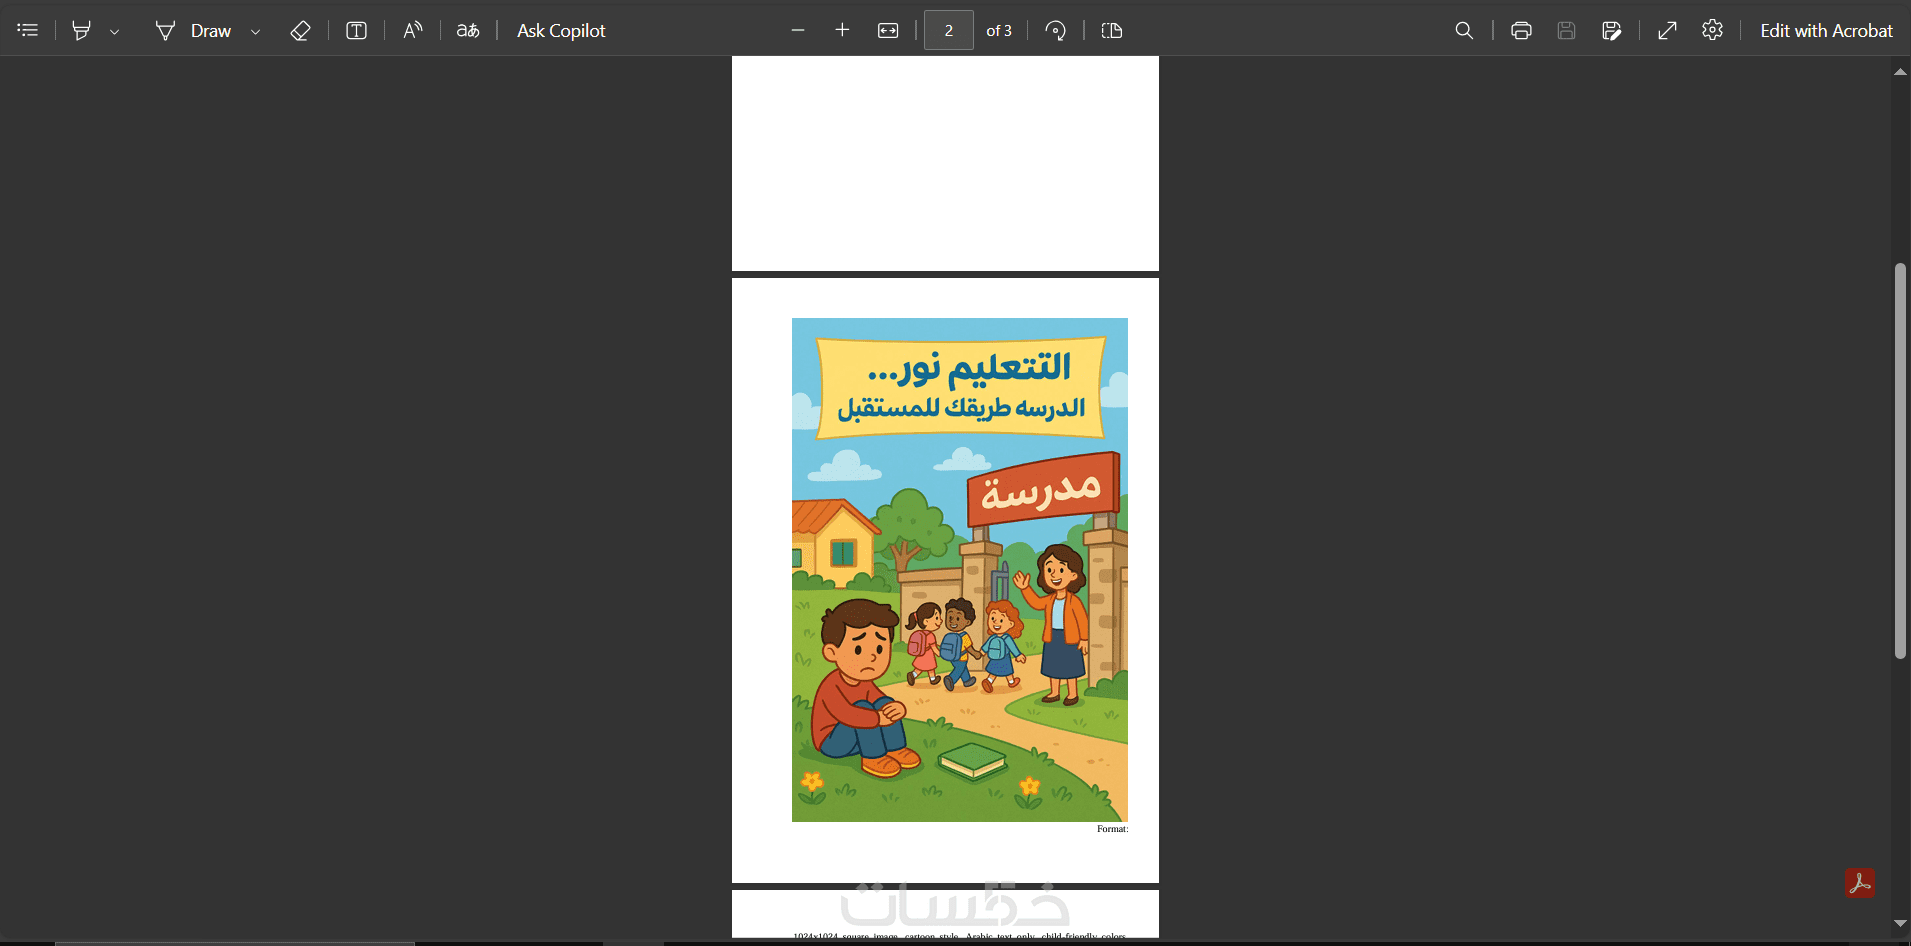Image resolution: width=1911 pixels, height=946 pixels.
Task: Print the PDF
Action: [1521, 30]
